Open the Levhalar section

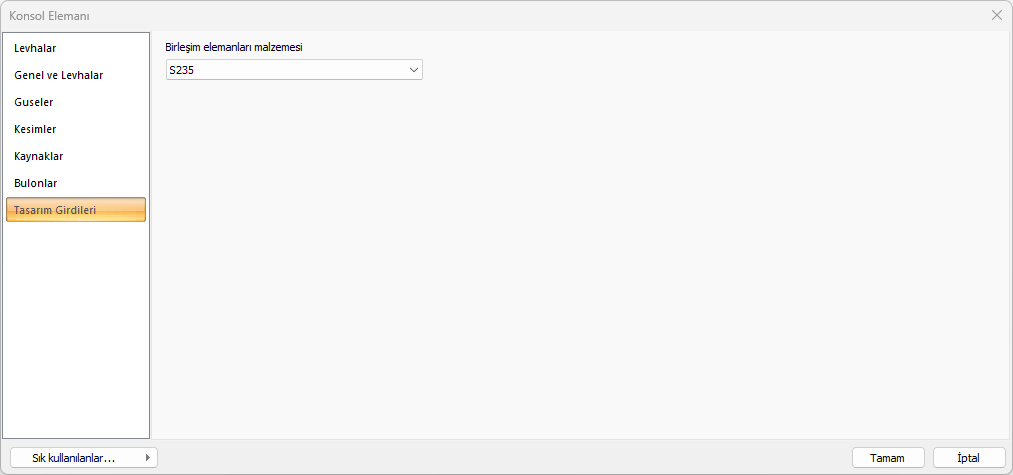[x=35, y=48]
